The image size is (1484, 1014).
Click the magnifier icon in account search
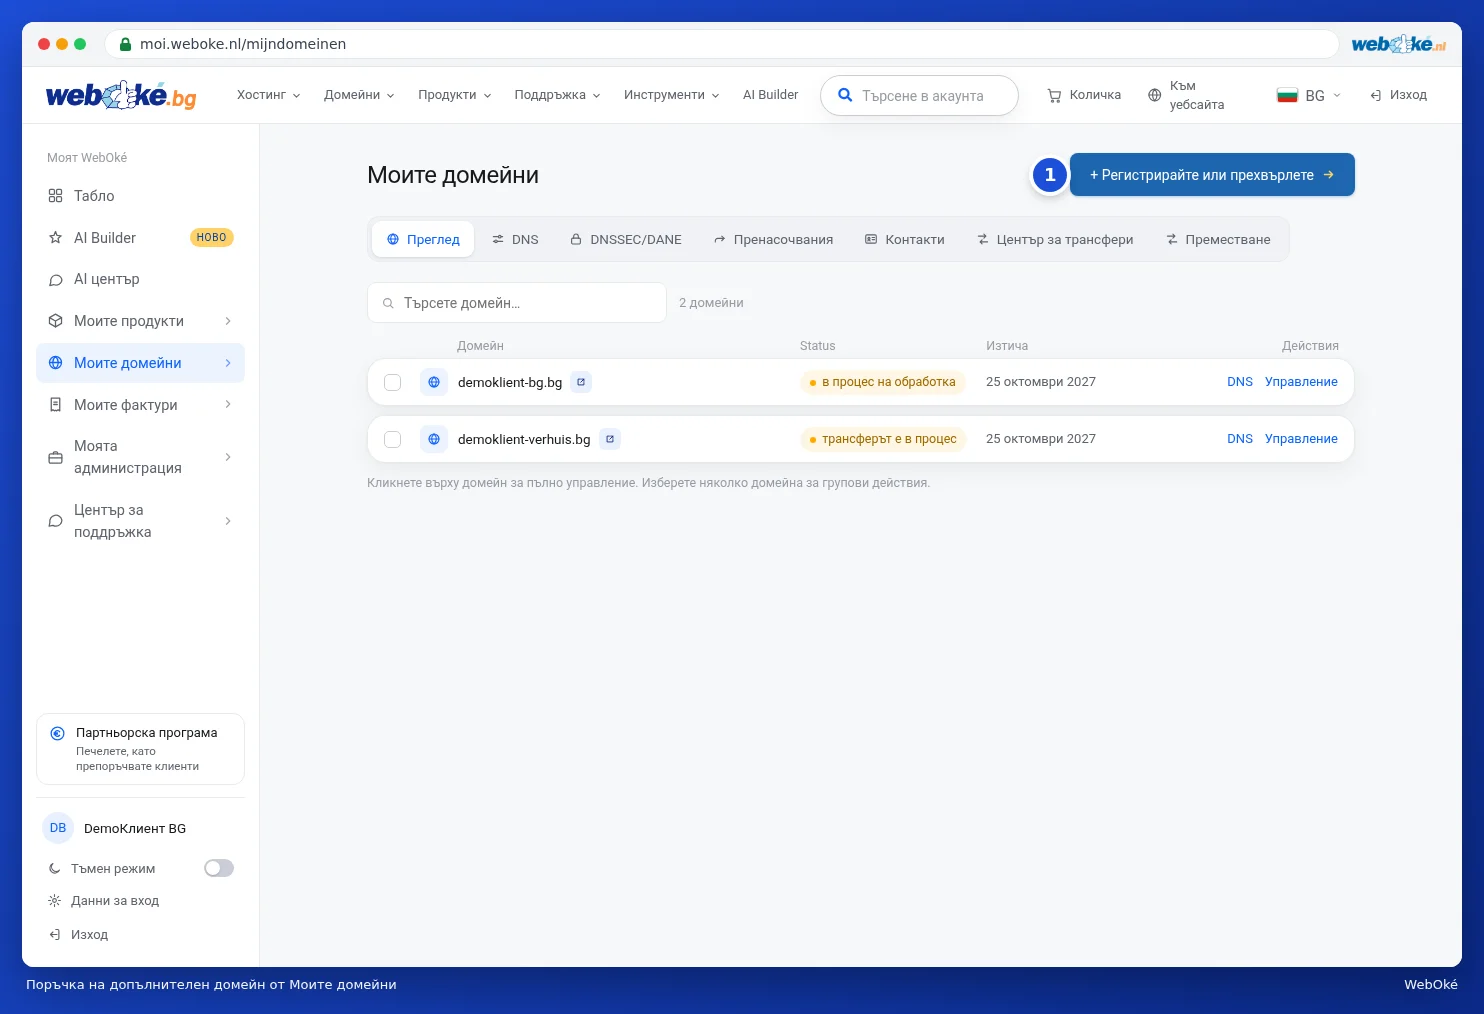coord(845,95)
